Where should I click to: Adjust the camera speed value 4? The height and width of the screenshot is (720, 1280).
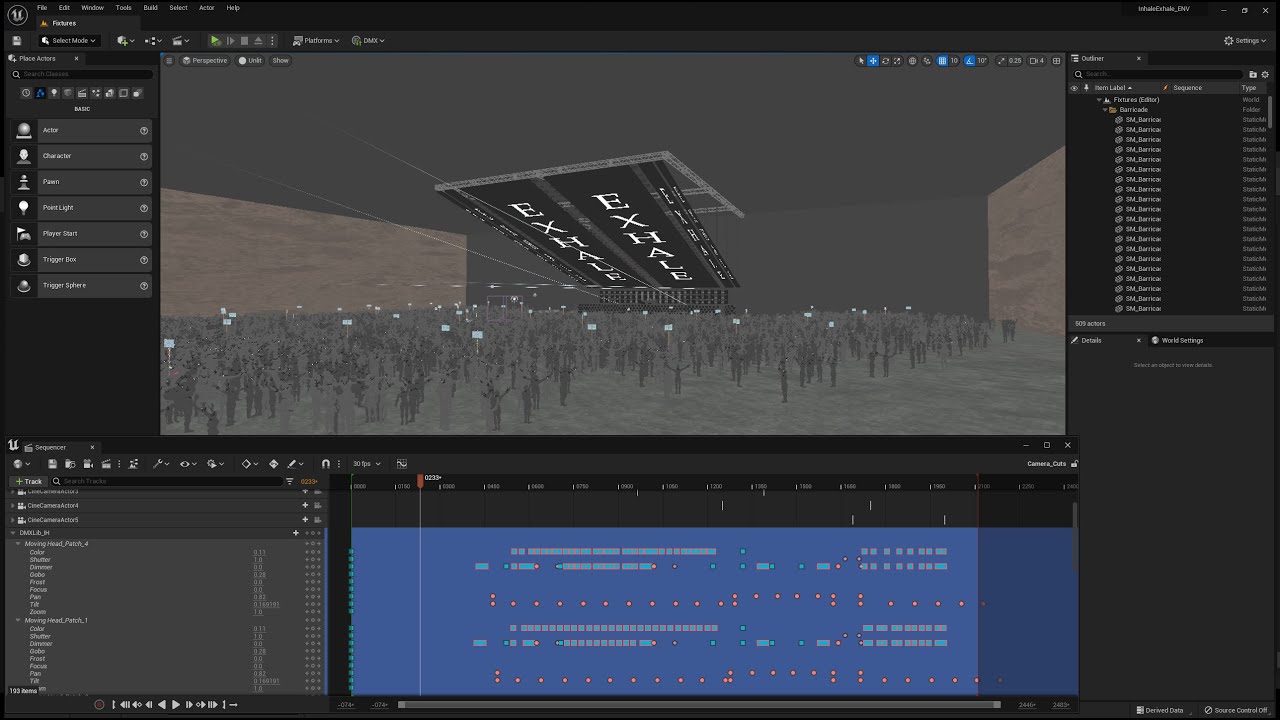pos(1037,61)
